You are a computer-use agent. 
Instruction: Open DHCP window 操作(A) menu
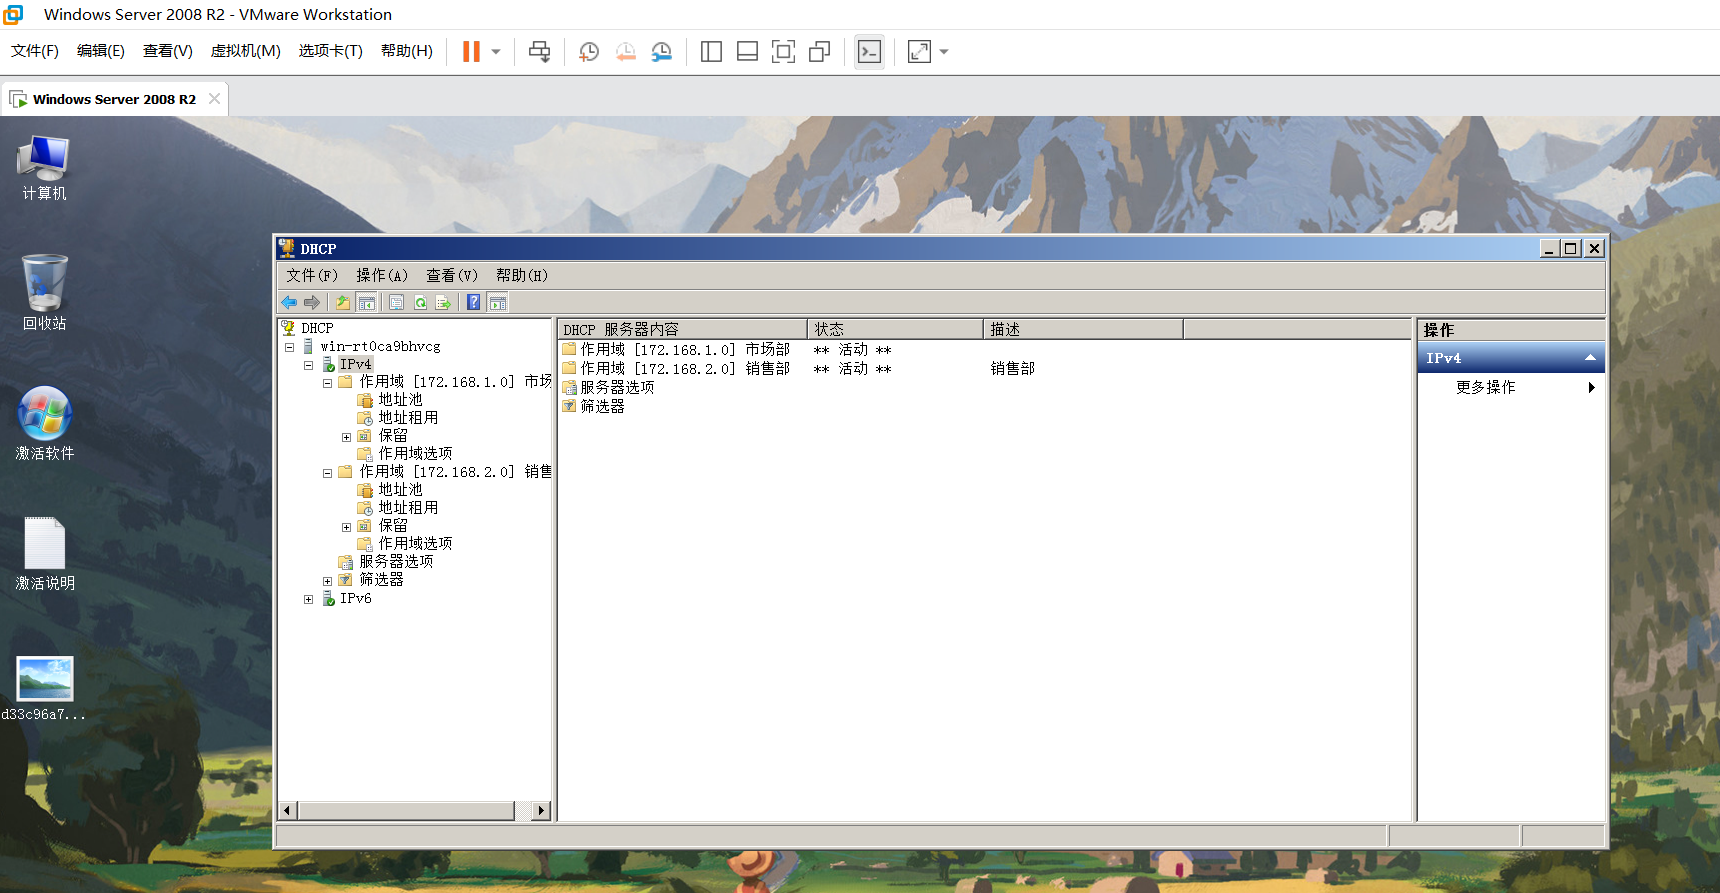click(x=382, y=275)
